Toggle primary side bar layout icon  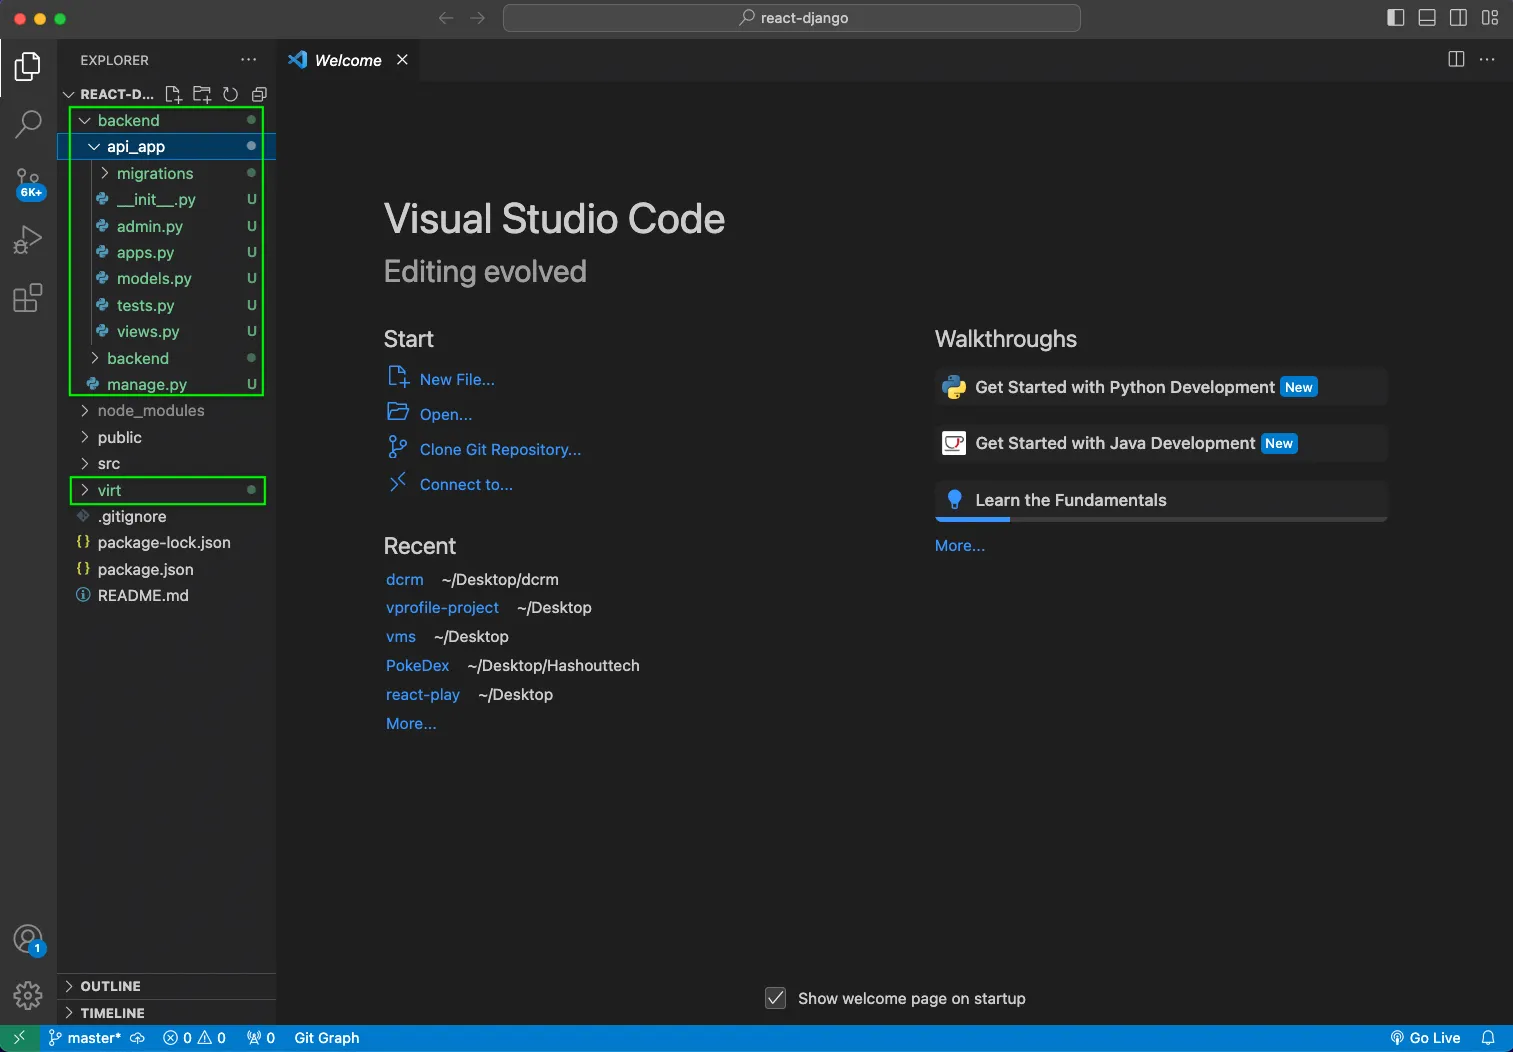coord(1396,18)
